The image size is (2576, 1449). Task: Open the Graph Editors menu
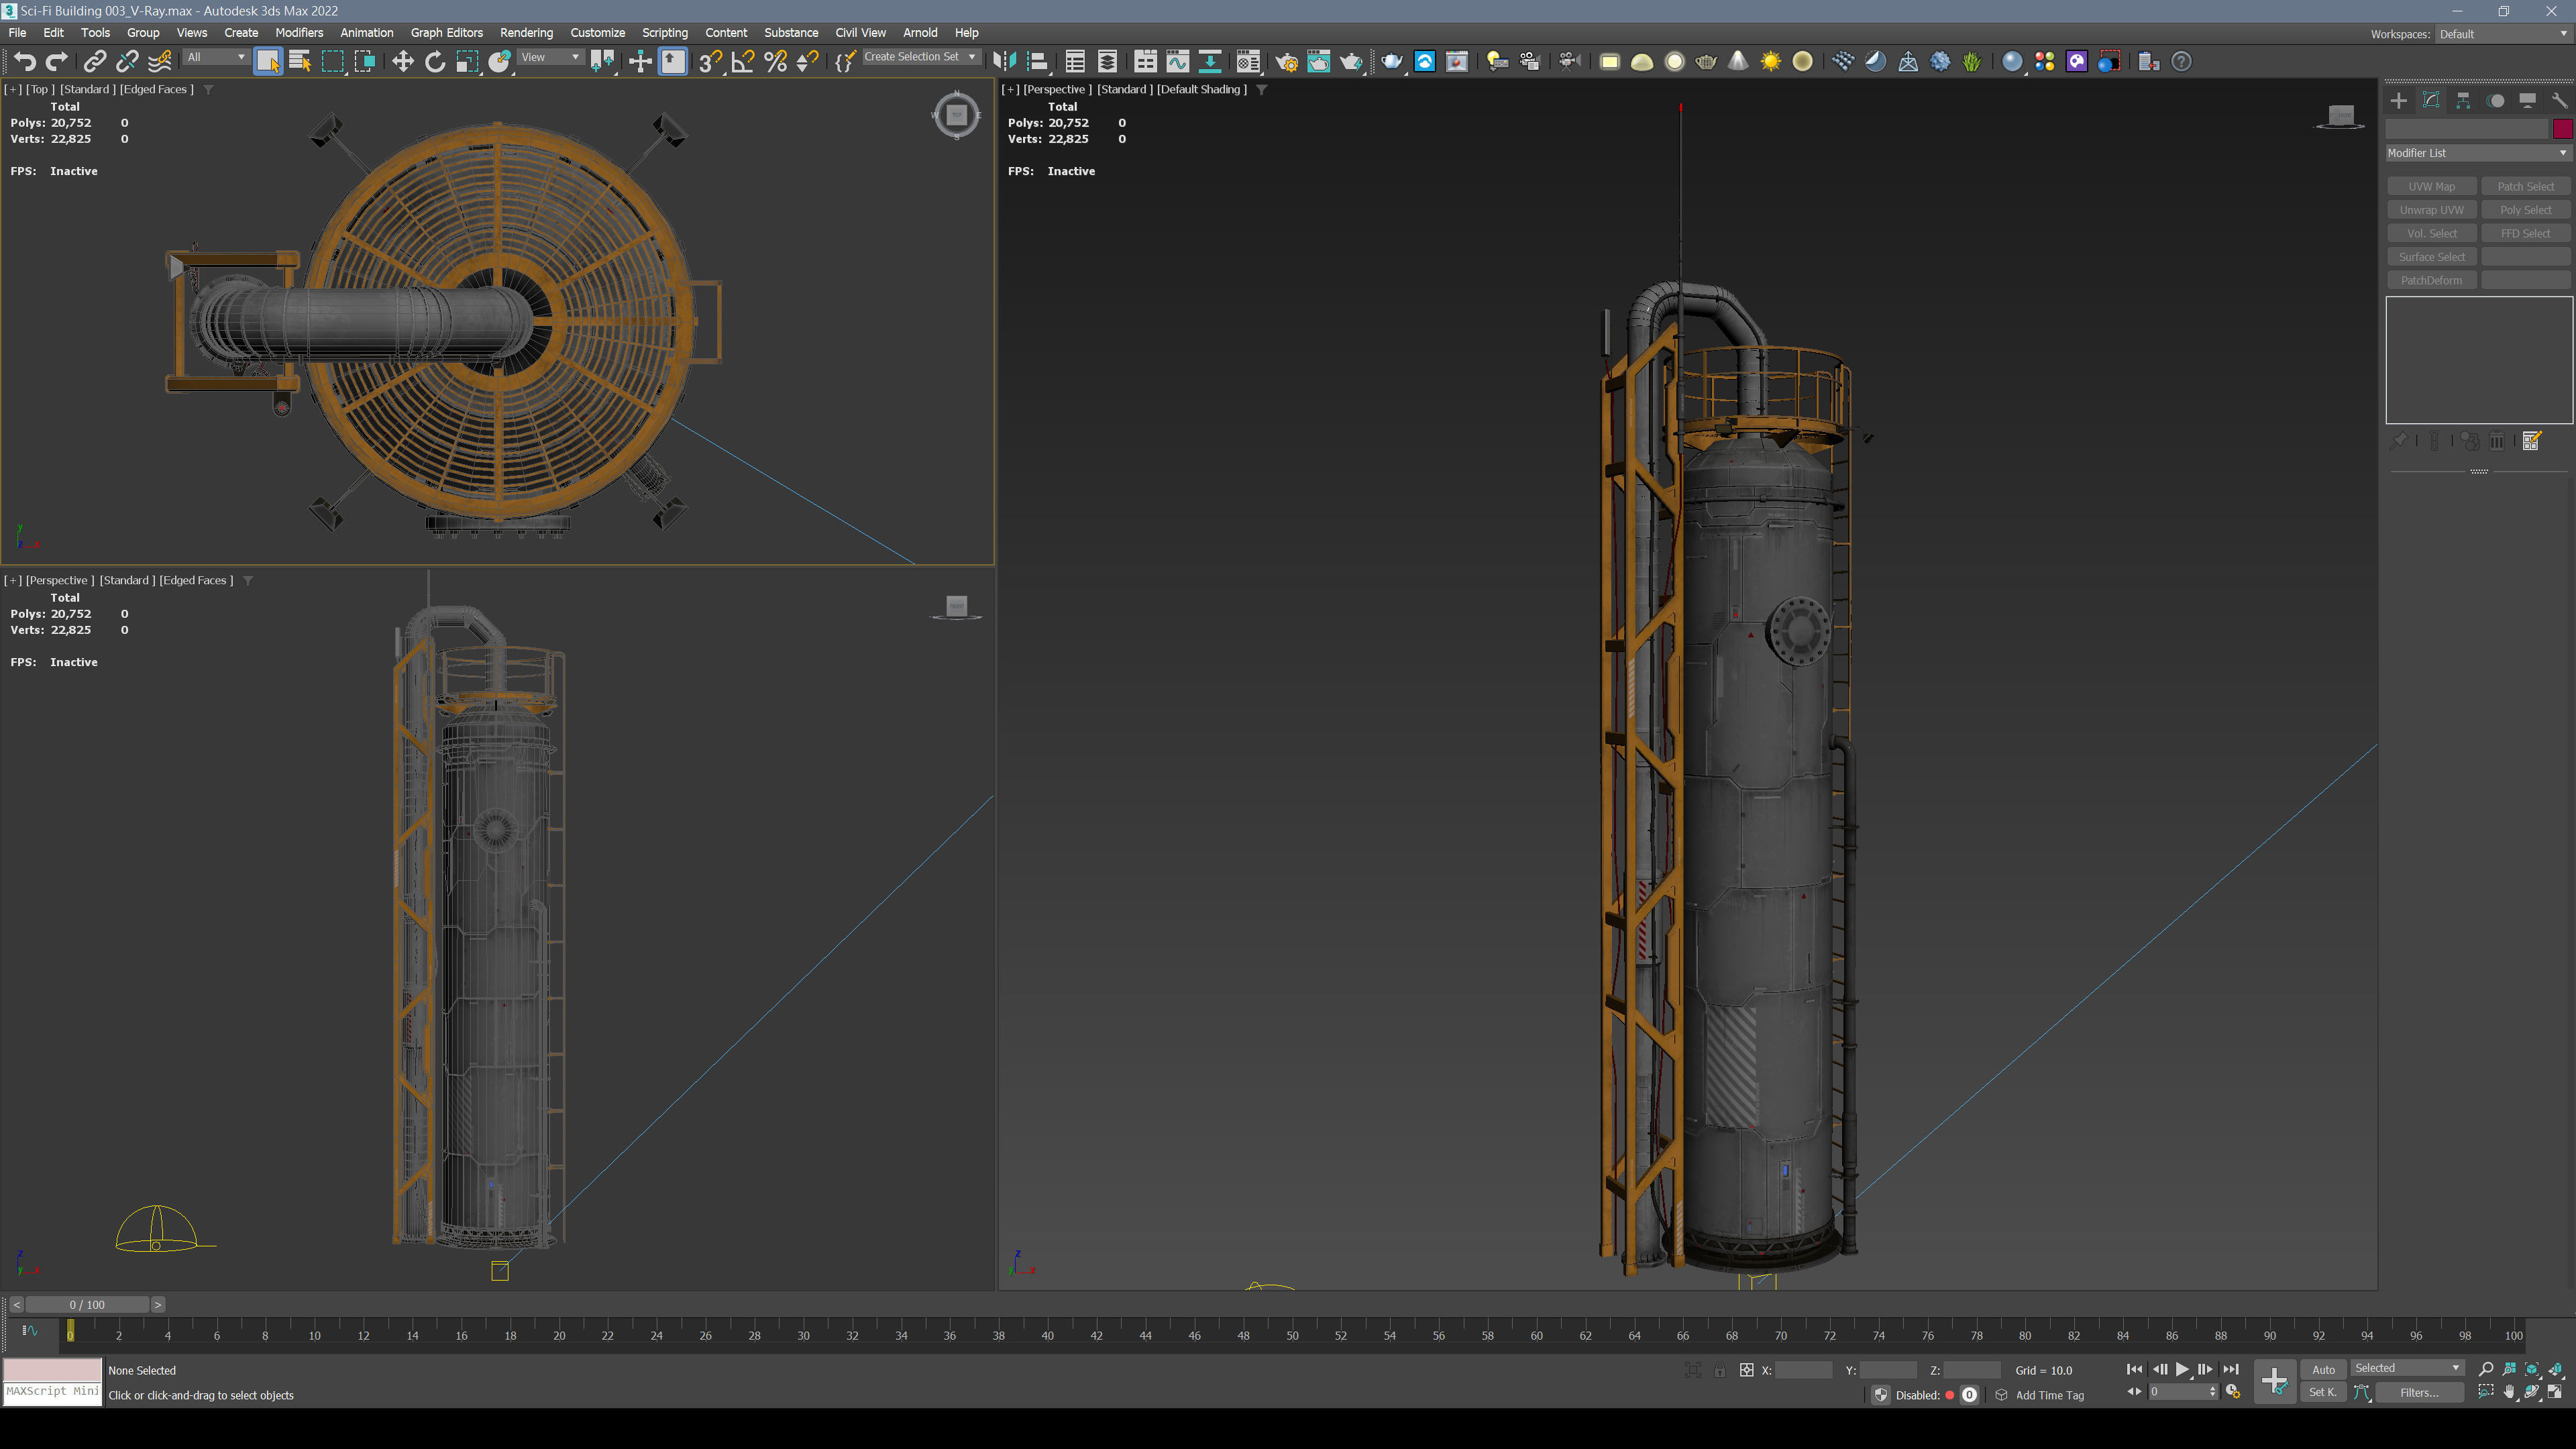[x=446, y=33]
